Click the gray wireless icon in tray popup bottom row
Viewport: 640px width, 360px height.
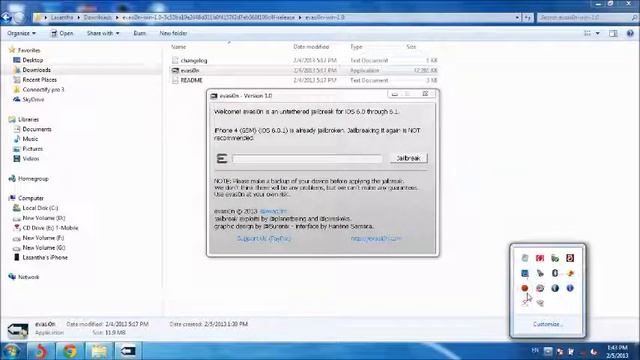coord(540,303)
